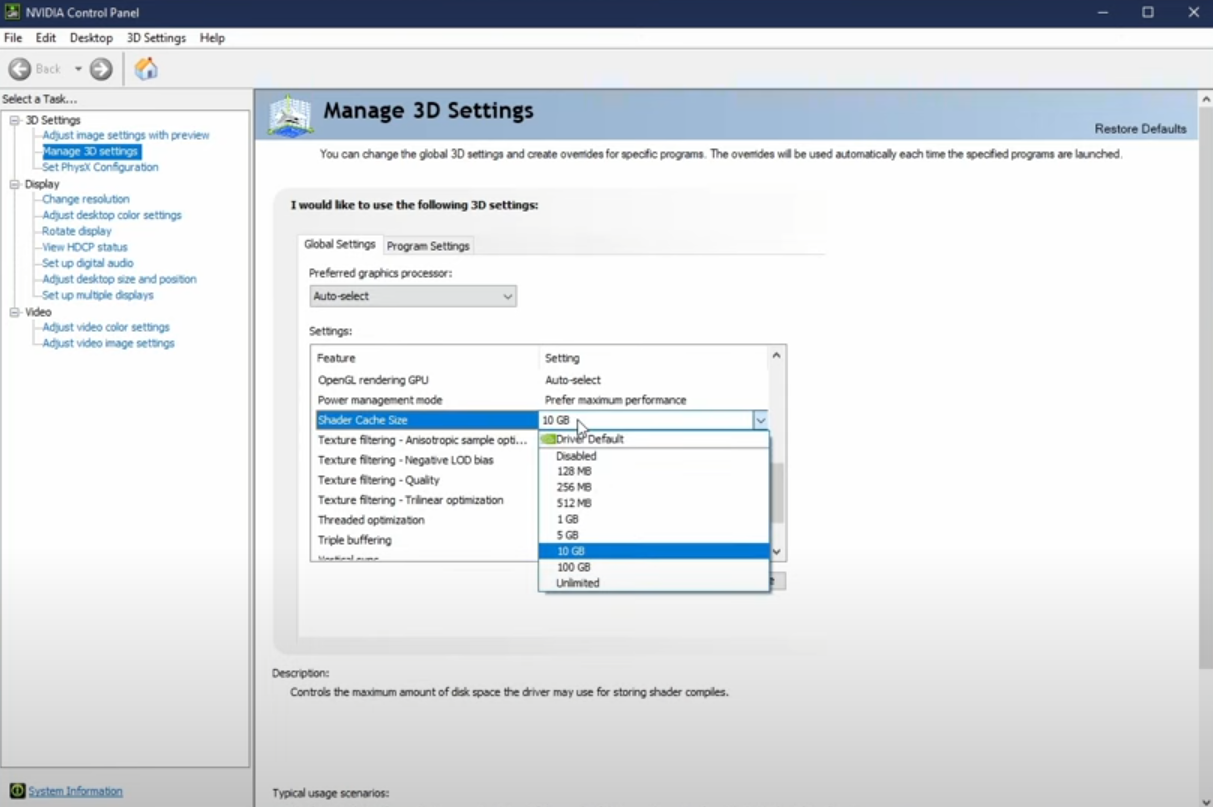Select Texture filtering Negative LOD bias row
Screen dimensions: 1213x807
(426, 460)
